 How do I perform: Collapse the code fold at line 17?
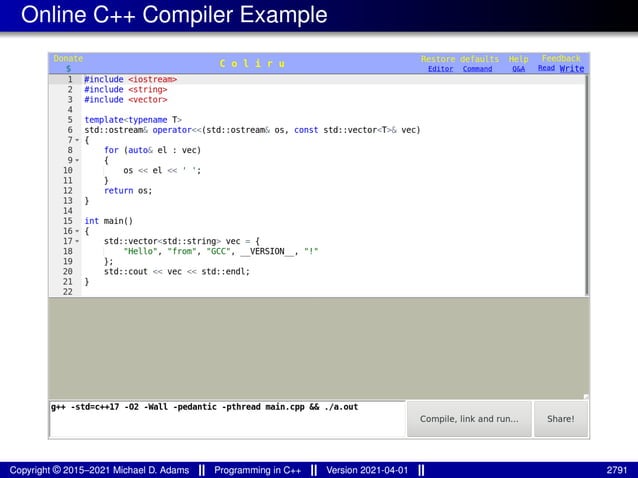77,241
